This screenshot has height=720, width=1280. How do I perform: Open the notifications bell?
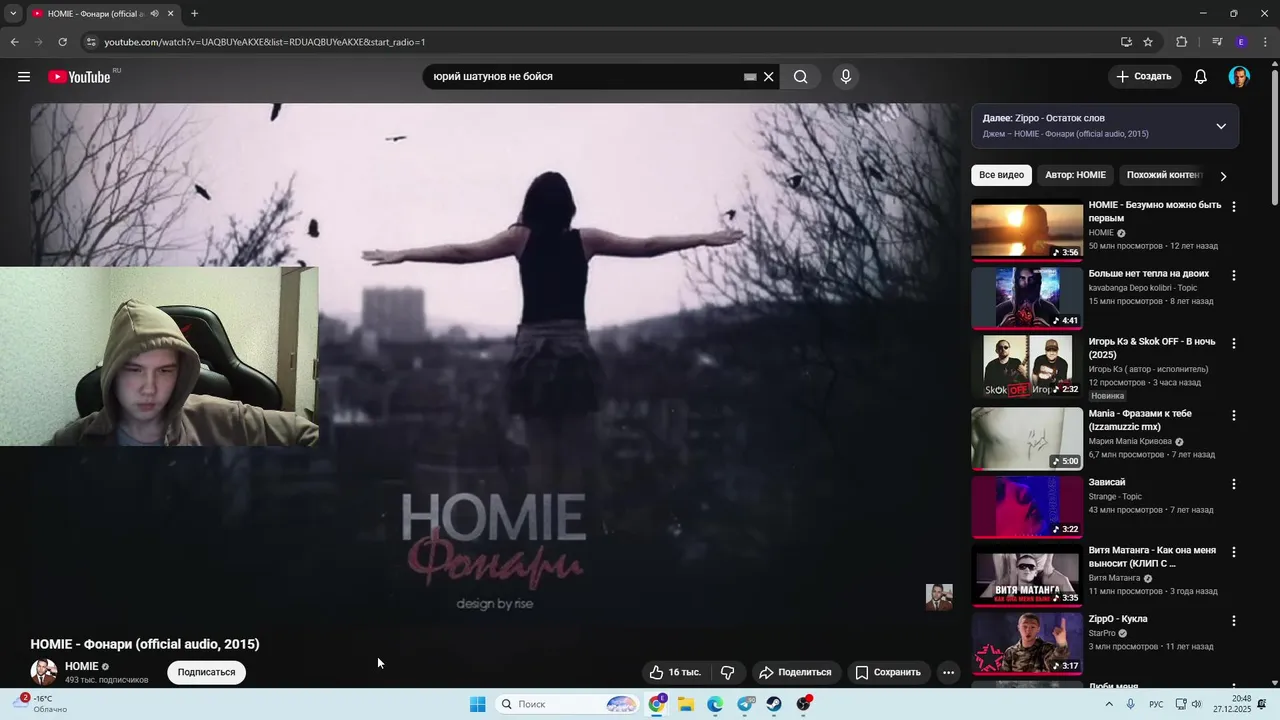coord(1201,77)
